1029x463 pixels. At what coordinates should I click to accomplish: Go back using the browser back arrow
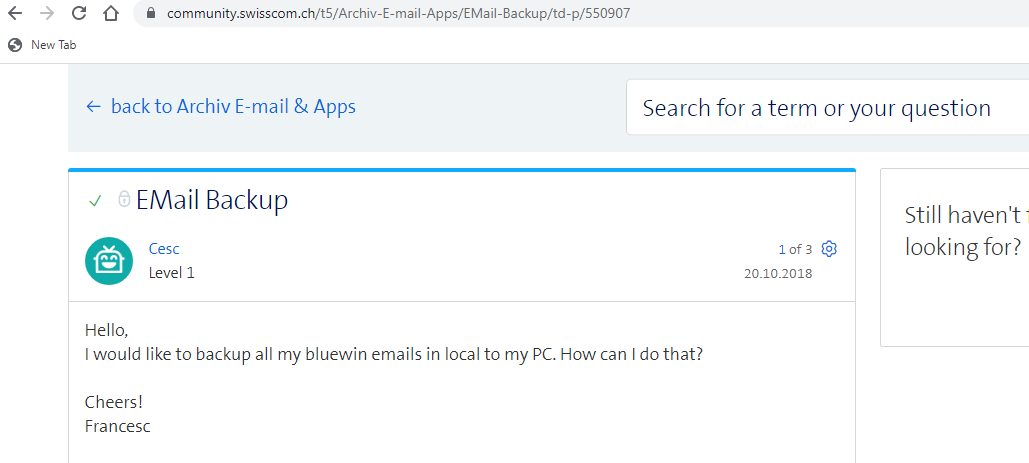(14, 13)
